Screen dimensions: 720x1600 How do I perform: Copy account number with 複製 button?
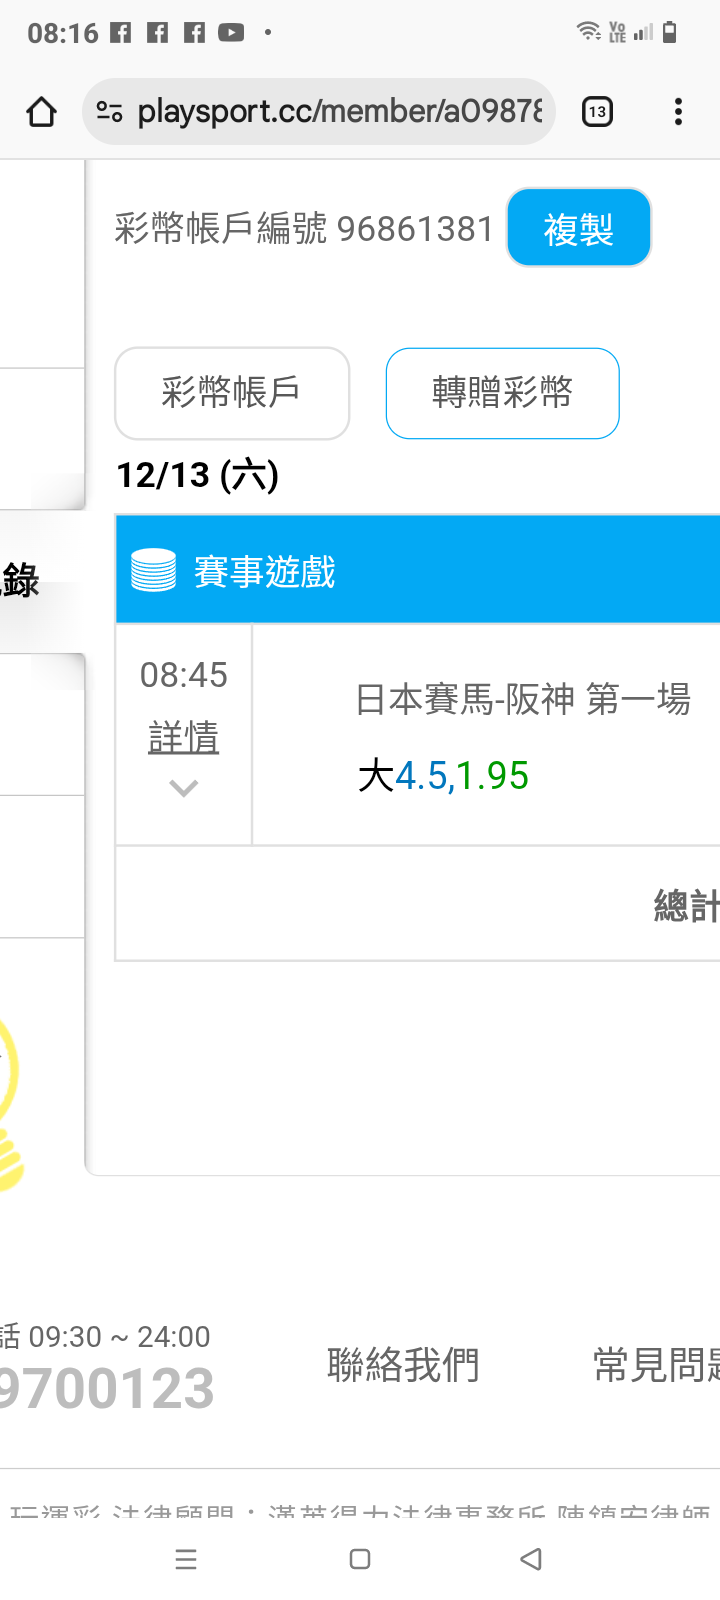(x=579, y=228)
